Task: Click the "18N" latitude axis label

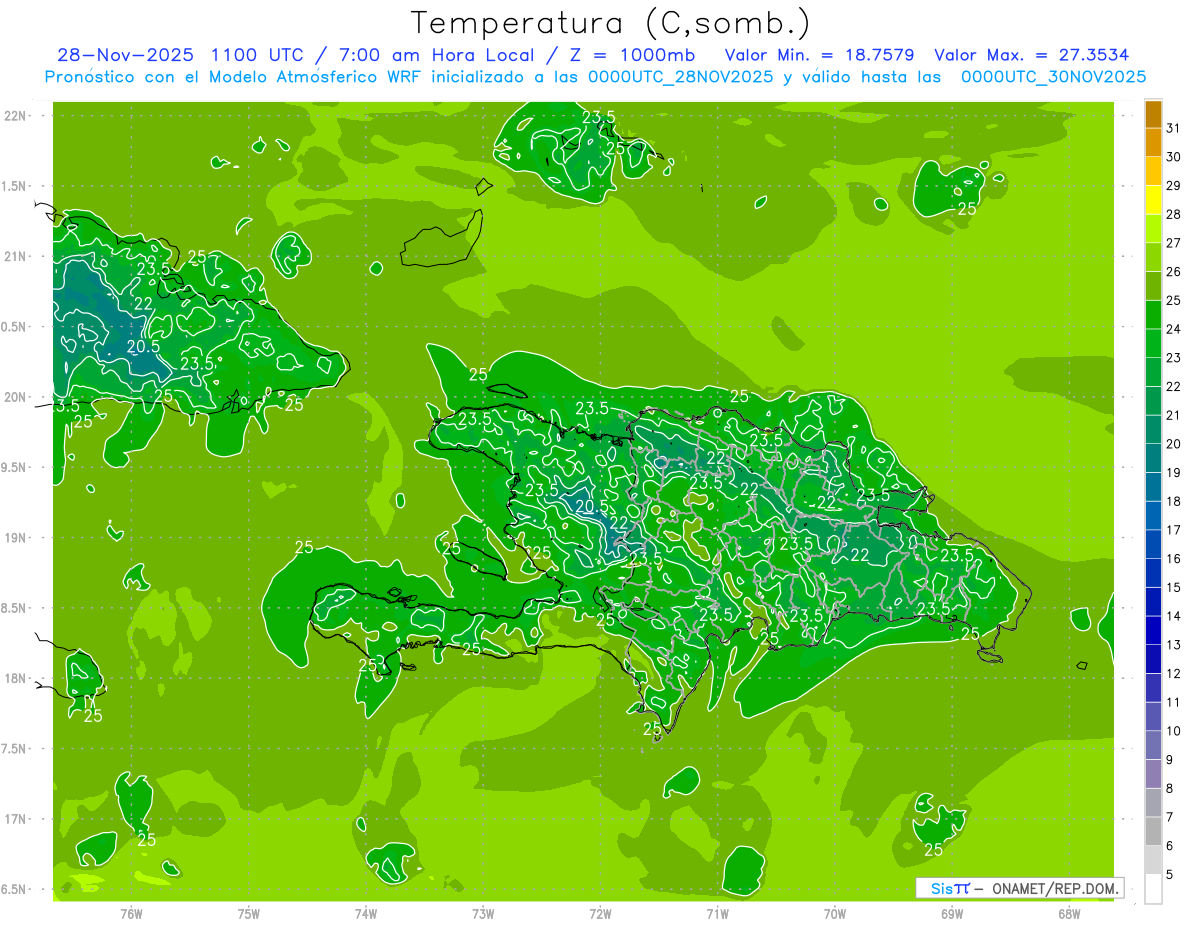Action: click(x=16, y=678)
